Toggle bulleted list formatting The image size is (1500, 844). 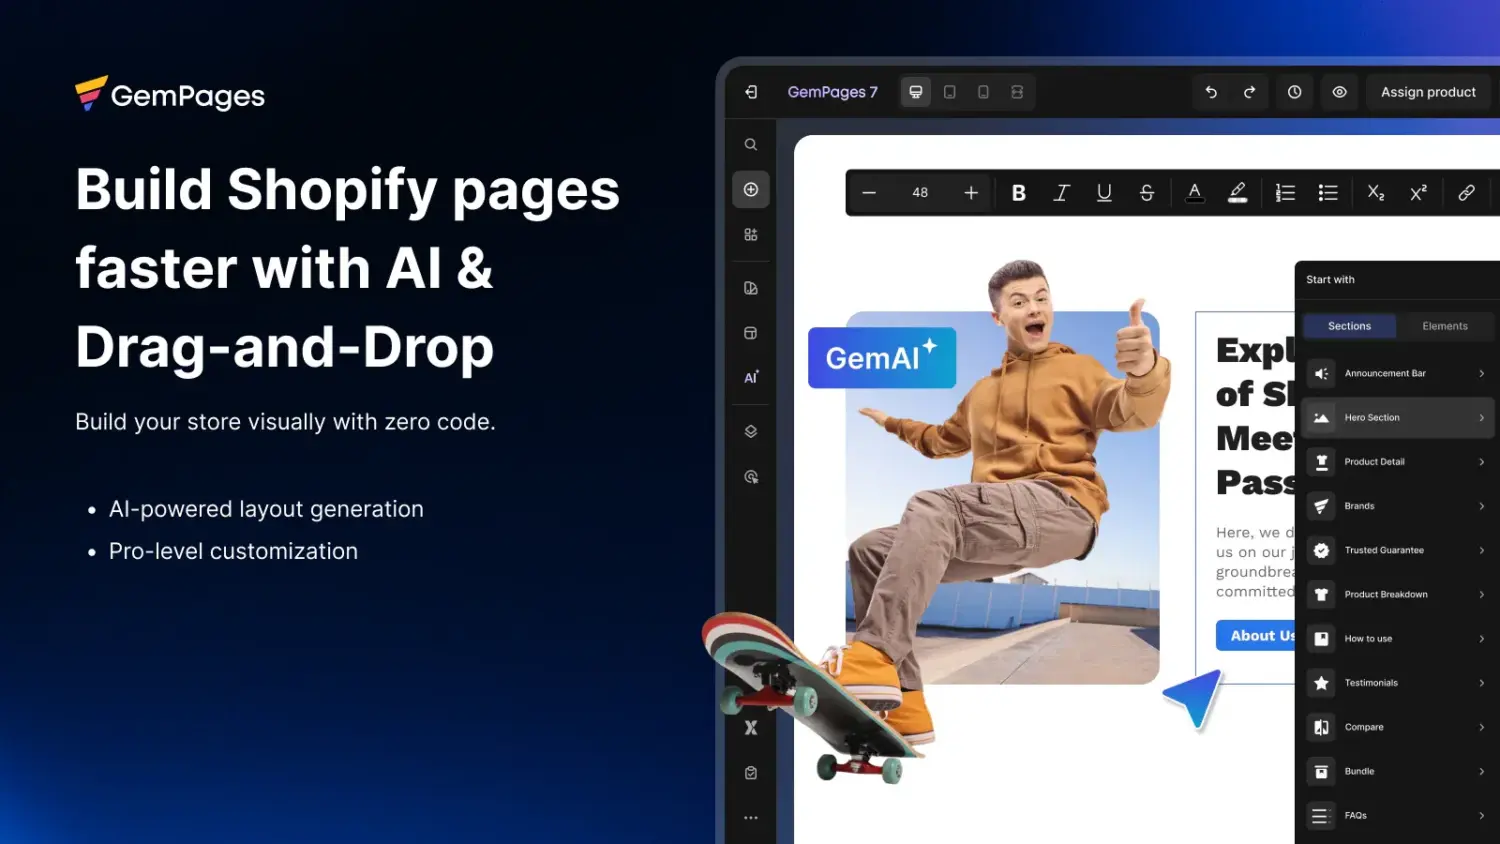coord(1328,193)
